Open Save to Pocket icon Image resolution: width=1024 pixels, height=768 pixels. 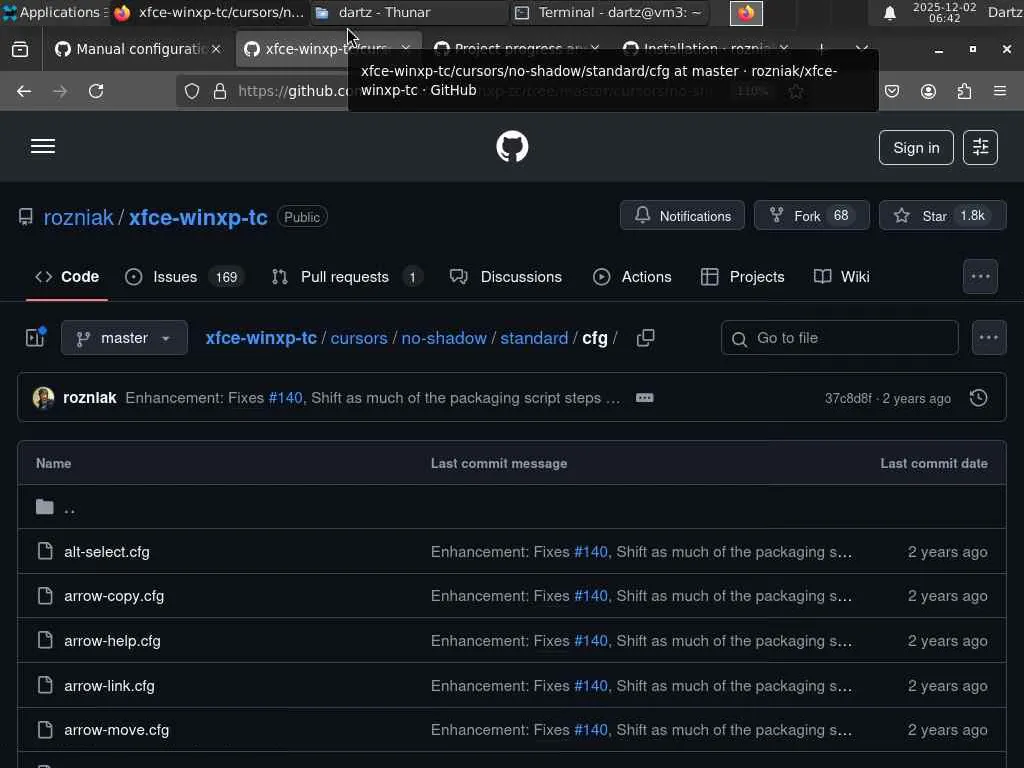pyautogui.click(x=892, y=91)
